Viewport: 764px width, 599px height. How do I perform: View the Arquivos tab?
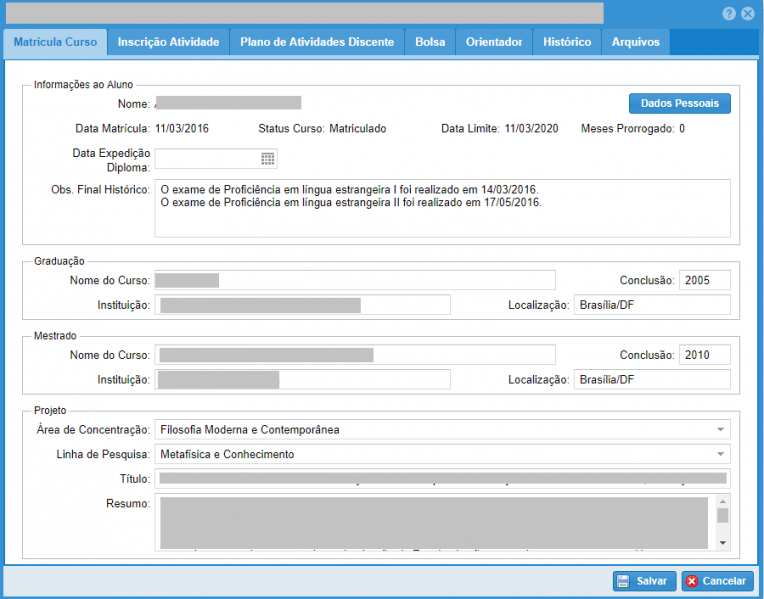(635, 42)
